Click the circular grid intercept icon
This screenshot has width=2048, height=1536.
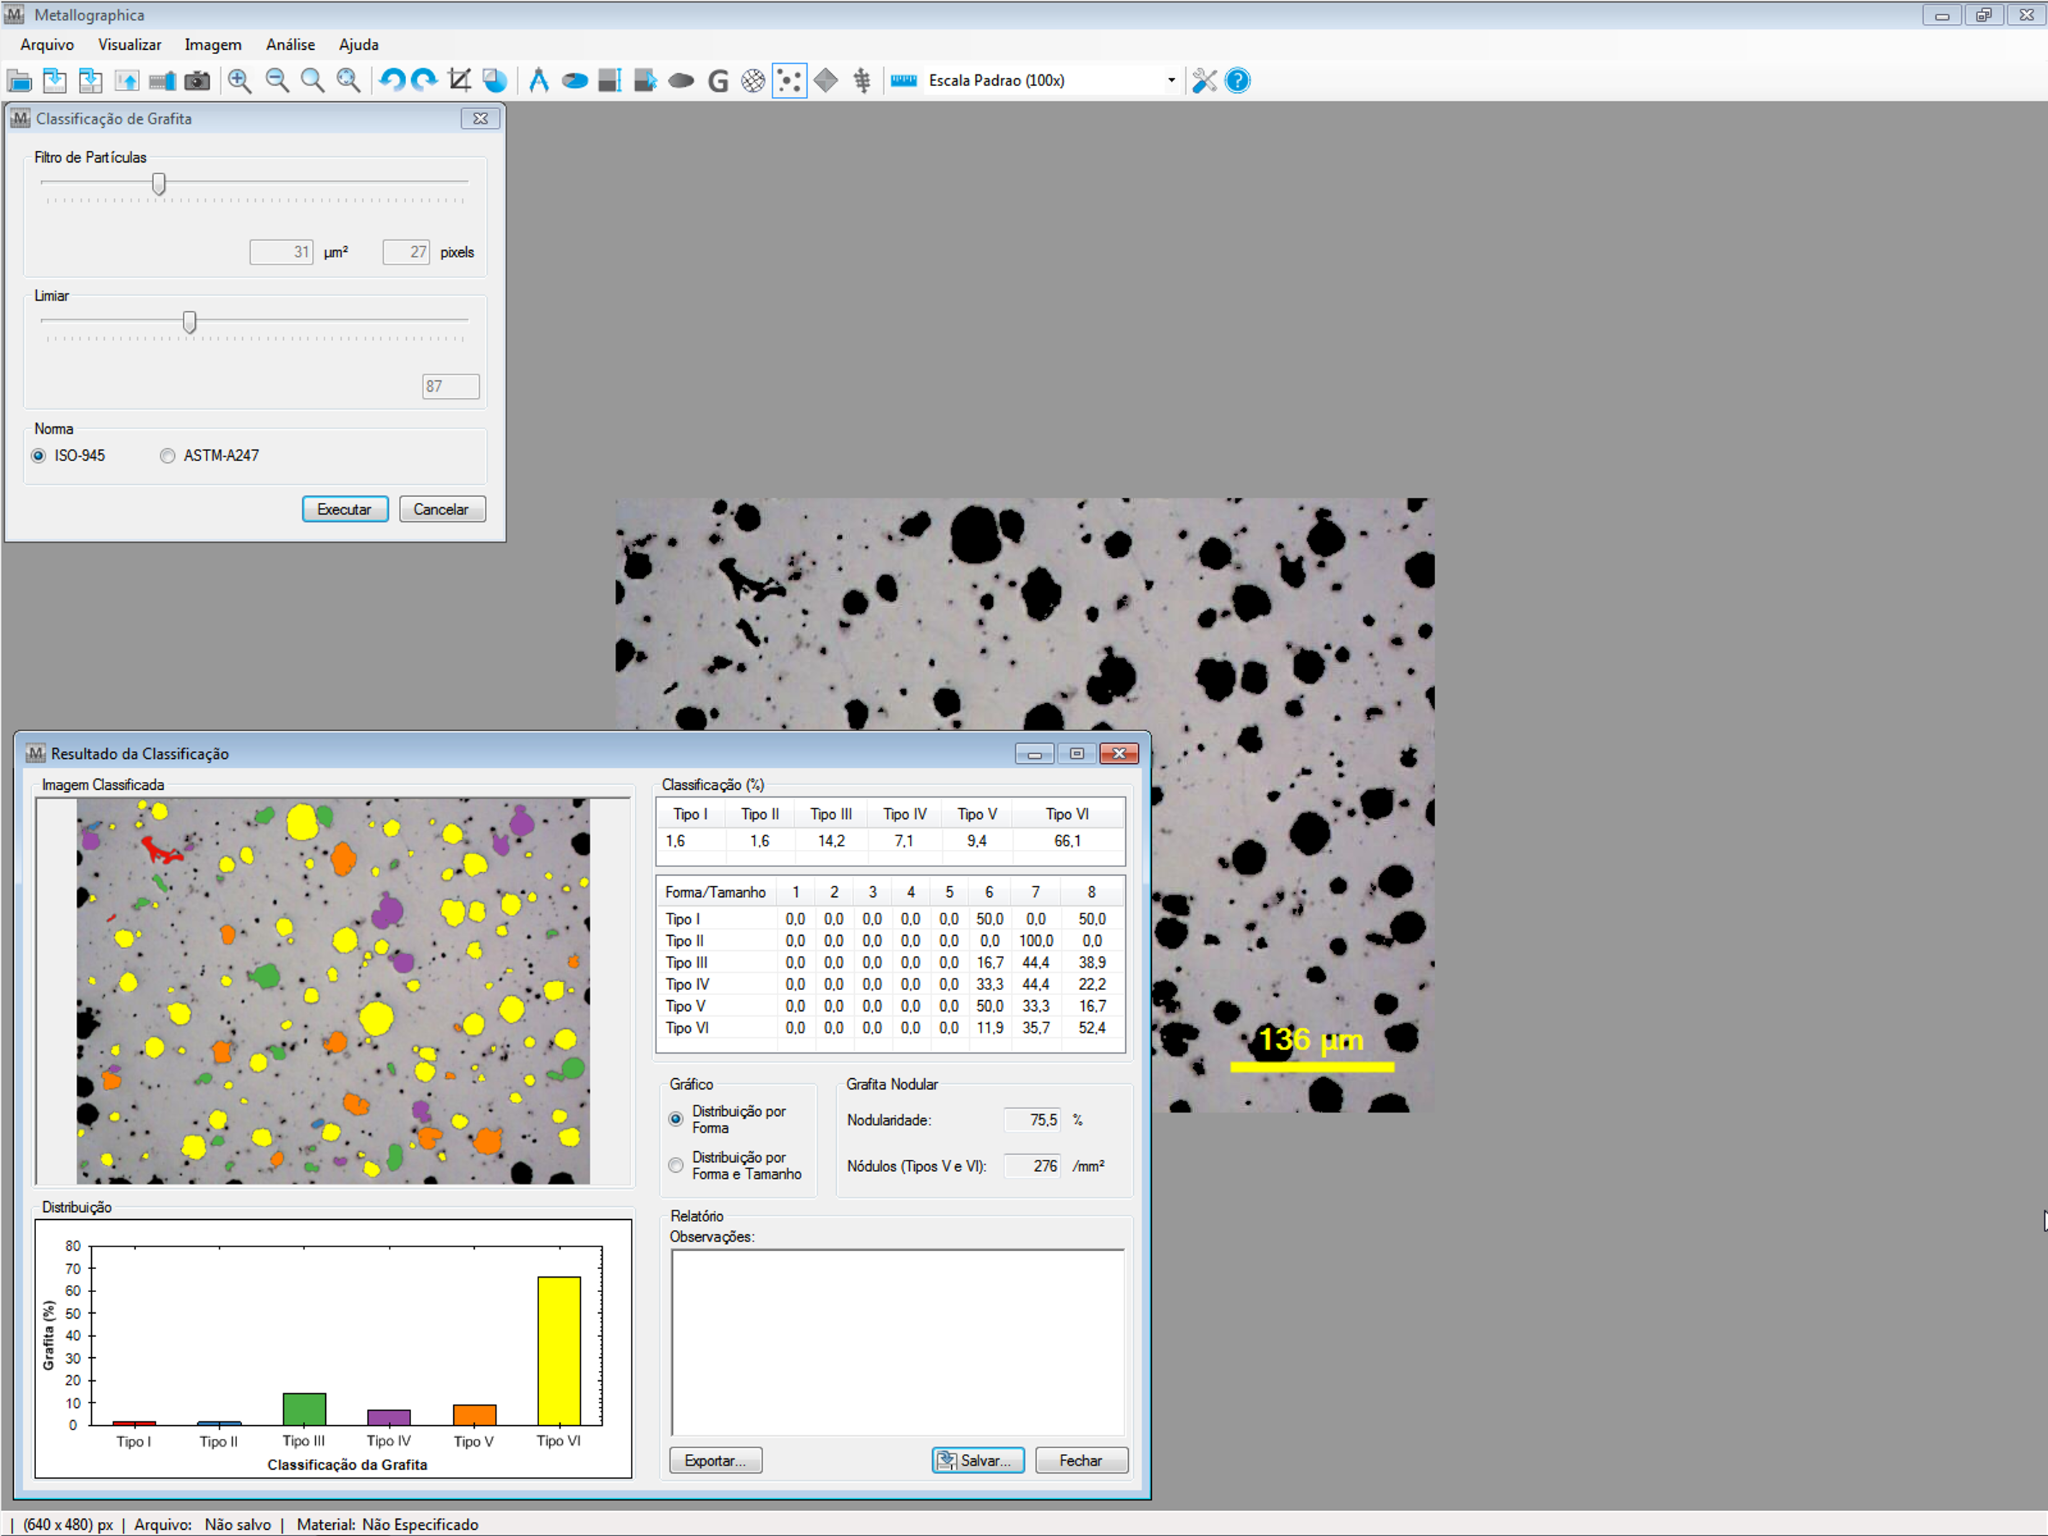pos(753,81)
